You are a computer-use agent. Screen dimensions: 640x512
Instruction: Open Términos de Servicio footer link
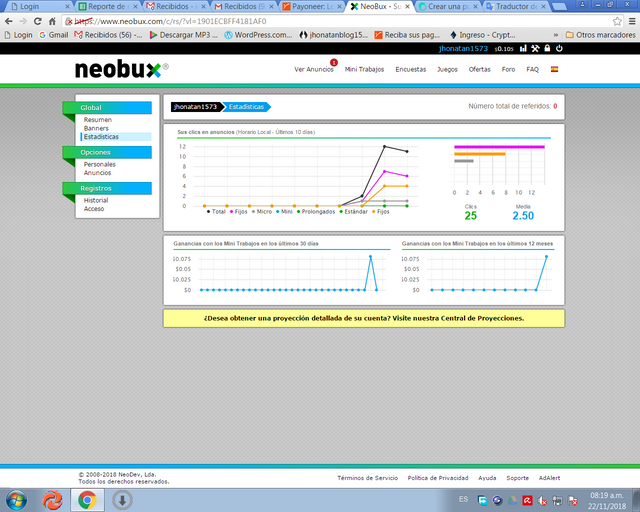coord(367,478)
